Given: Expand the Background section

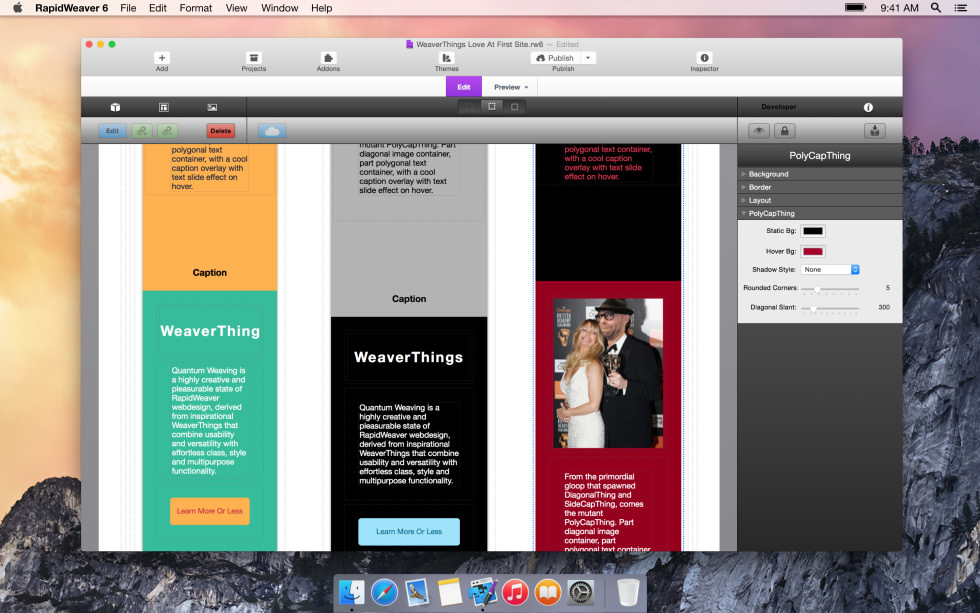Looking at the screenshot, I should [x=819, y=174].
